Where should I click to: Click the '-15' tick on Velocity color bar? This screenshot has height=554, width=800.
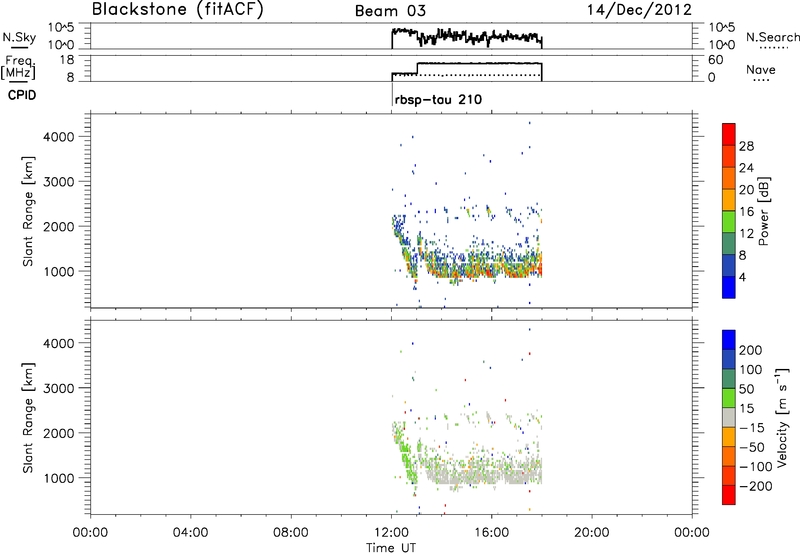click(751, 428)
